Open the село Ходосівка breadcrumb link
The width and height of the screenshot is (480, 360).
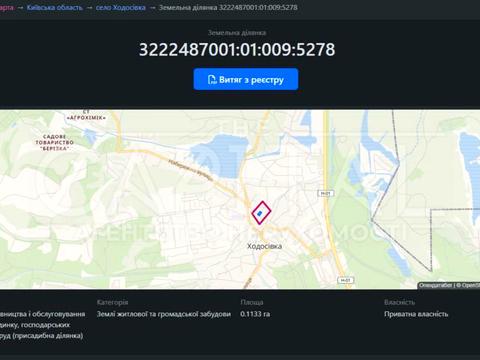[121, 7]
